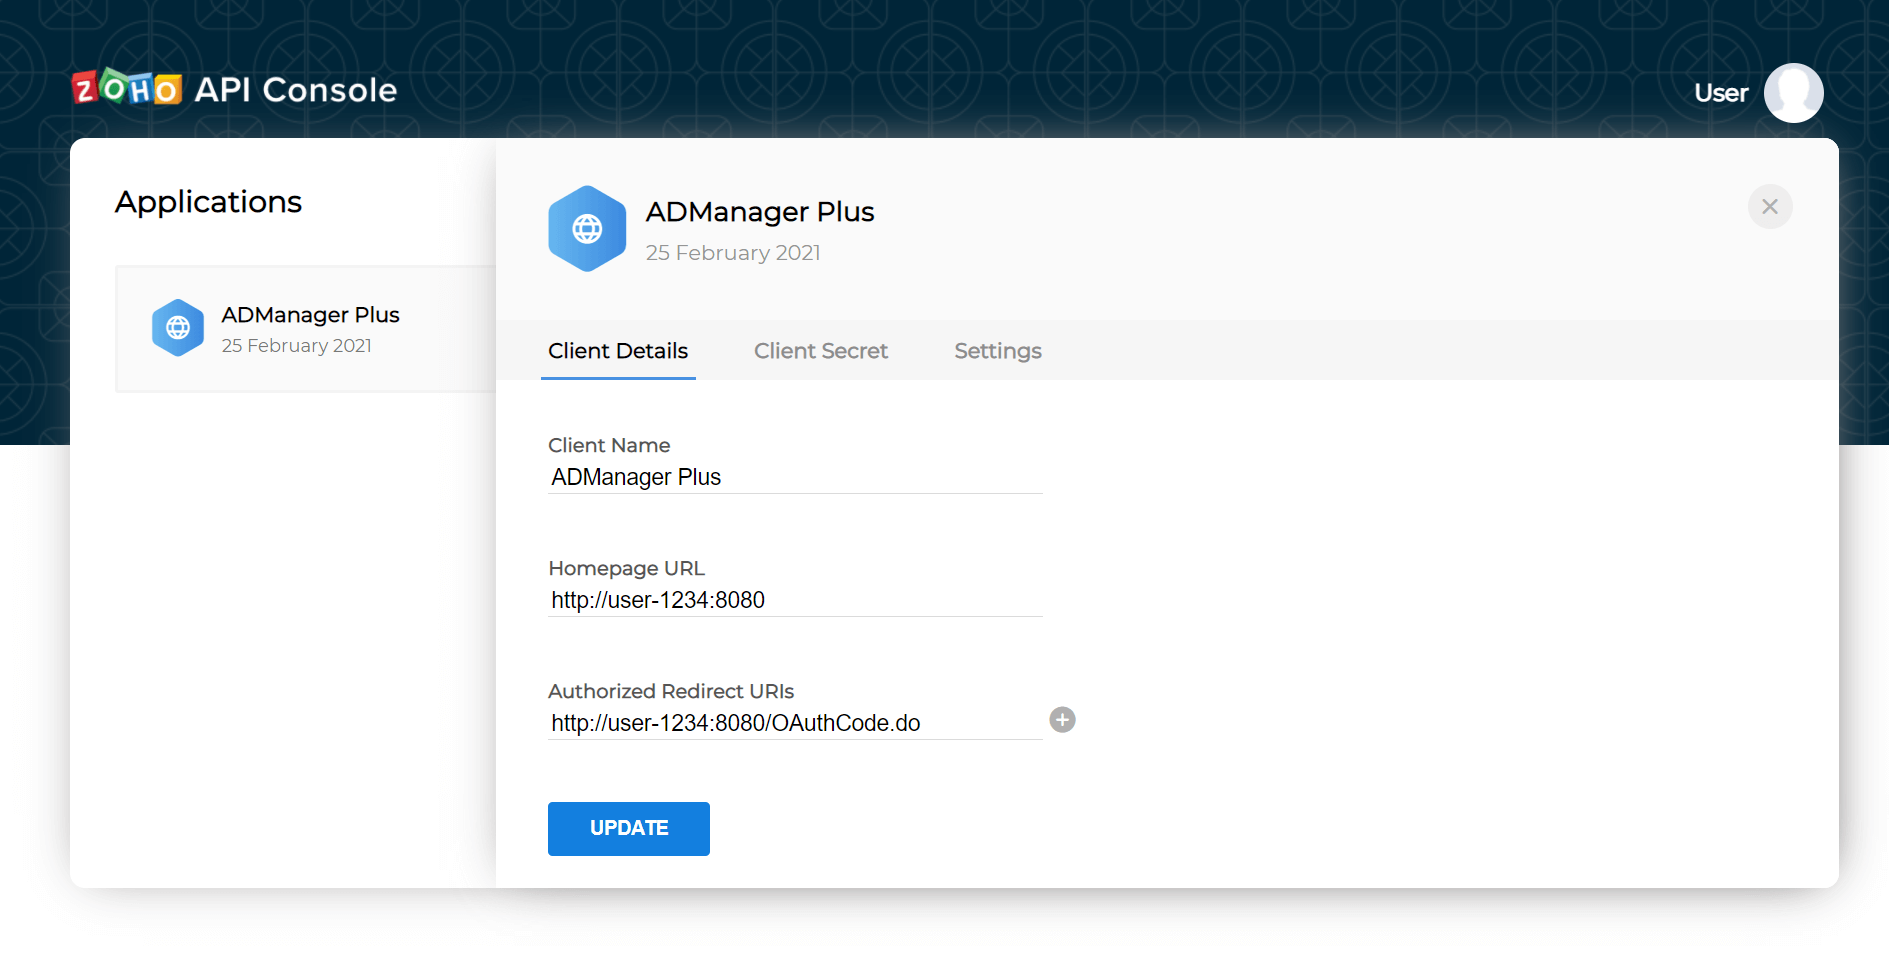1889x969 pixels.
Task: Click the user avatar icon top right
Action: tap(1793, 92)
